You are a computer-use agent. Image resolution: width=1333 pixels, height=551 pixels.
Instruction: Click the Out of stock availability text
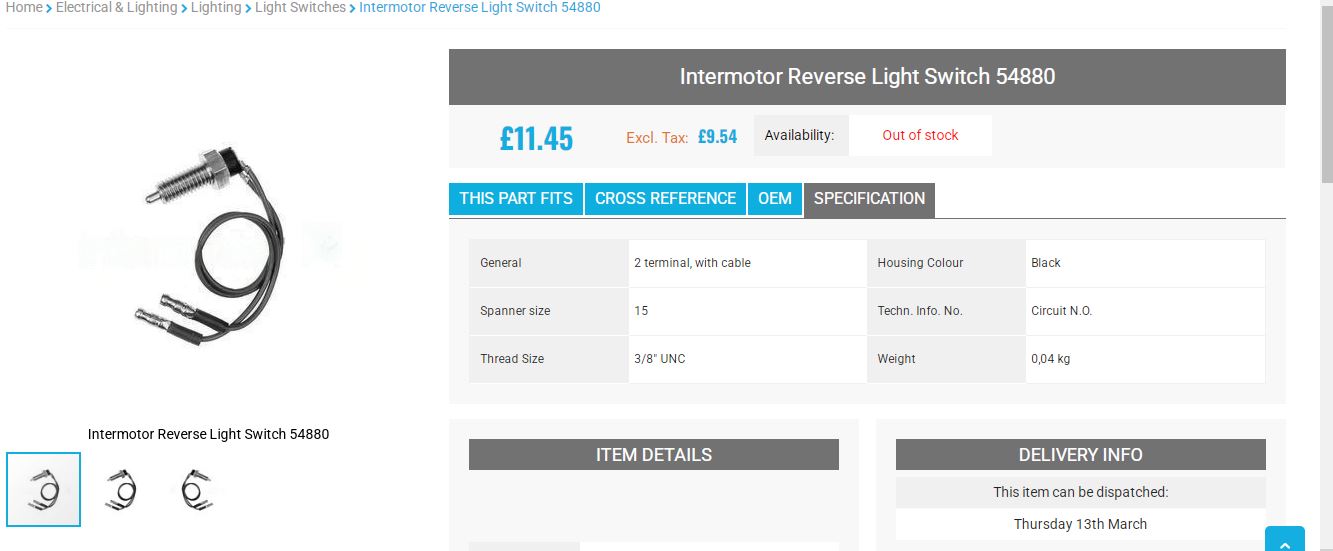point(920,135)
